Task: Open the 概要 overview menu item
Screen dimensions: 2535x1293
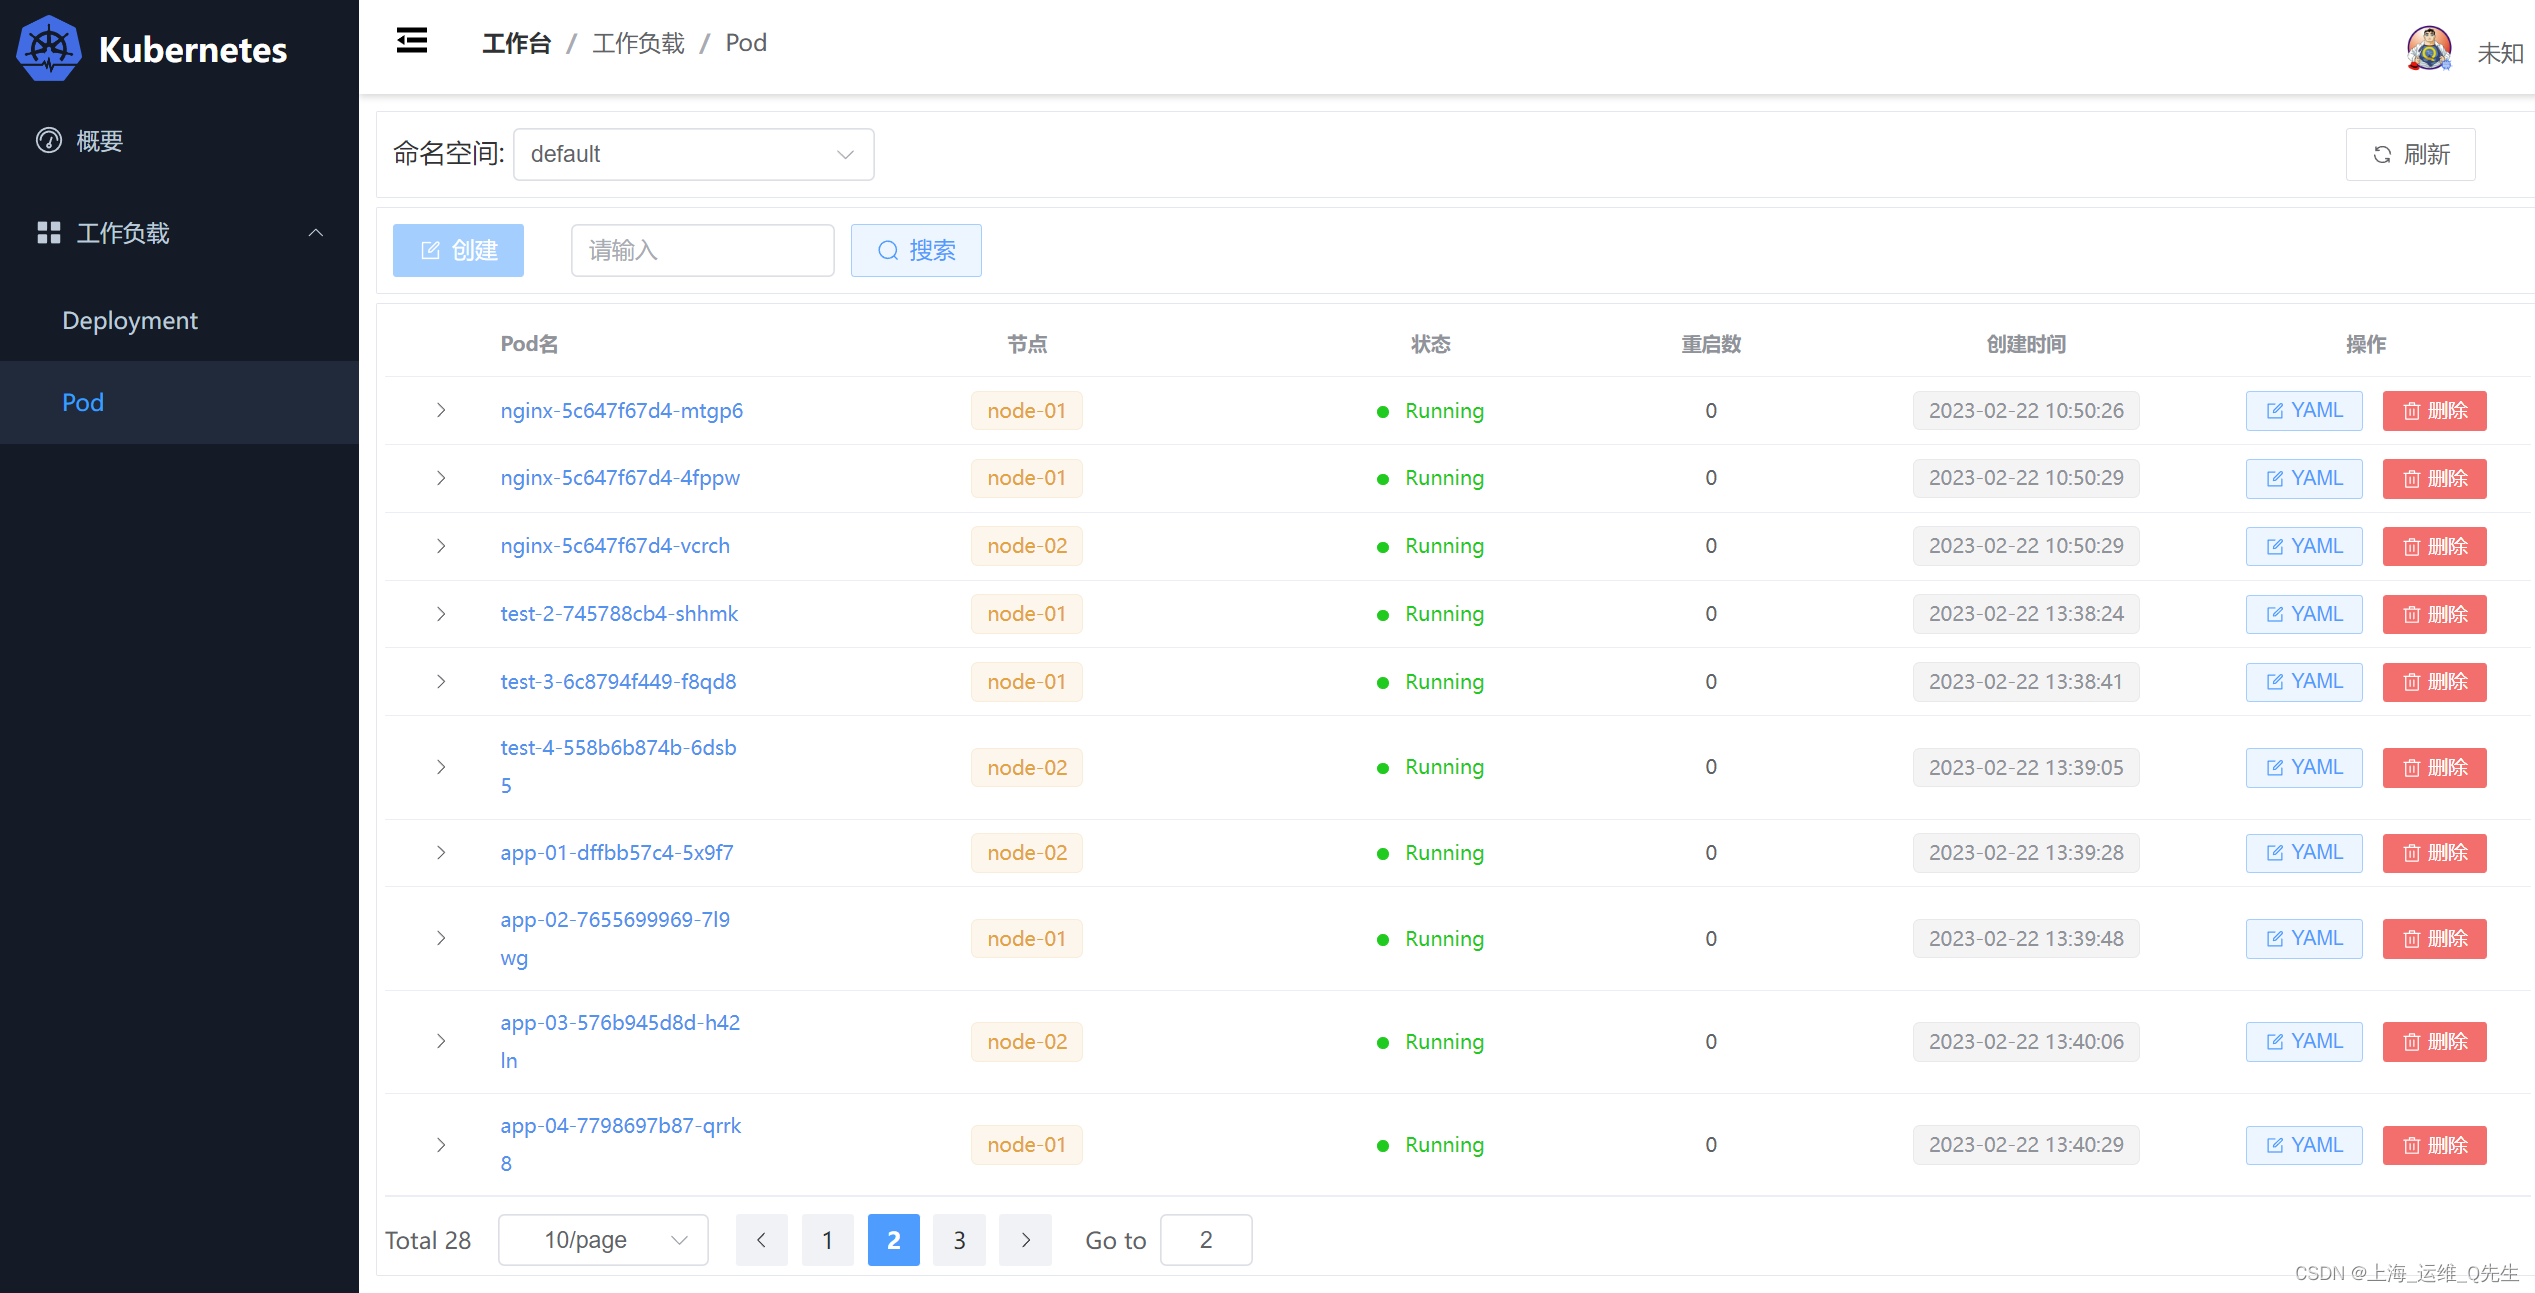Action: (180, 141)
